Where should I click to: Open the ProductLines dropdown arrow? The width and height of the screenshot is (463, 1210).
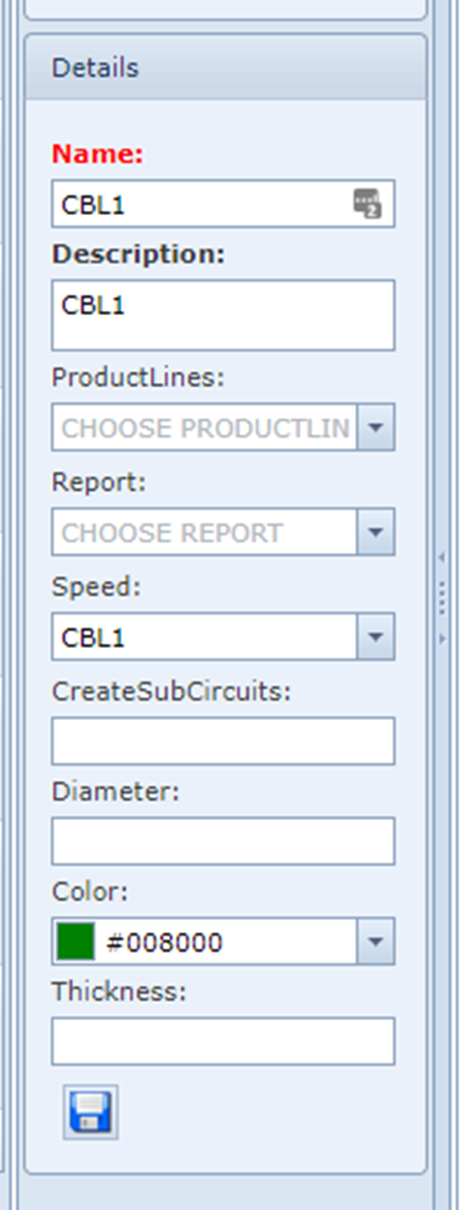tap(376, 427)
